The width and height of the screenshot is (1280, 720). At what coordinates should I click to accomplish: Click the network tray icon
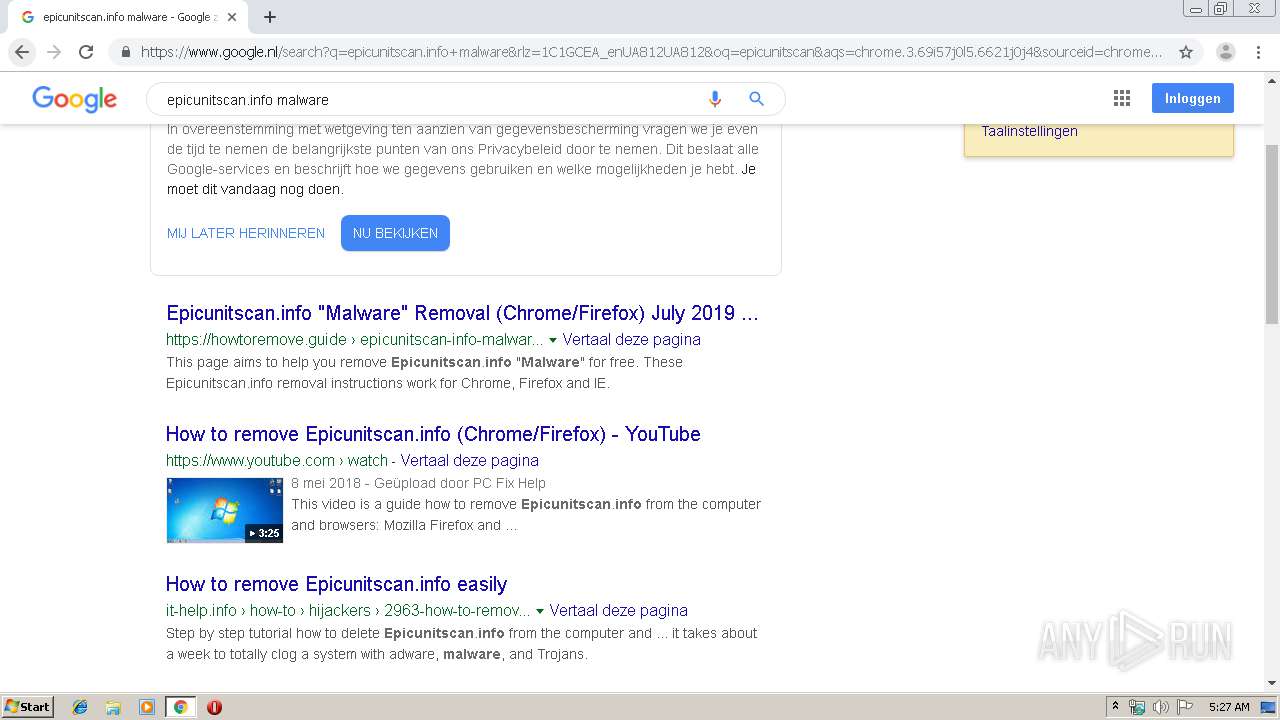click(1136, 707)
